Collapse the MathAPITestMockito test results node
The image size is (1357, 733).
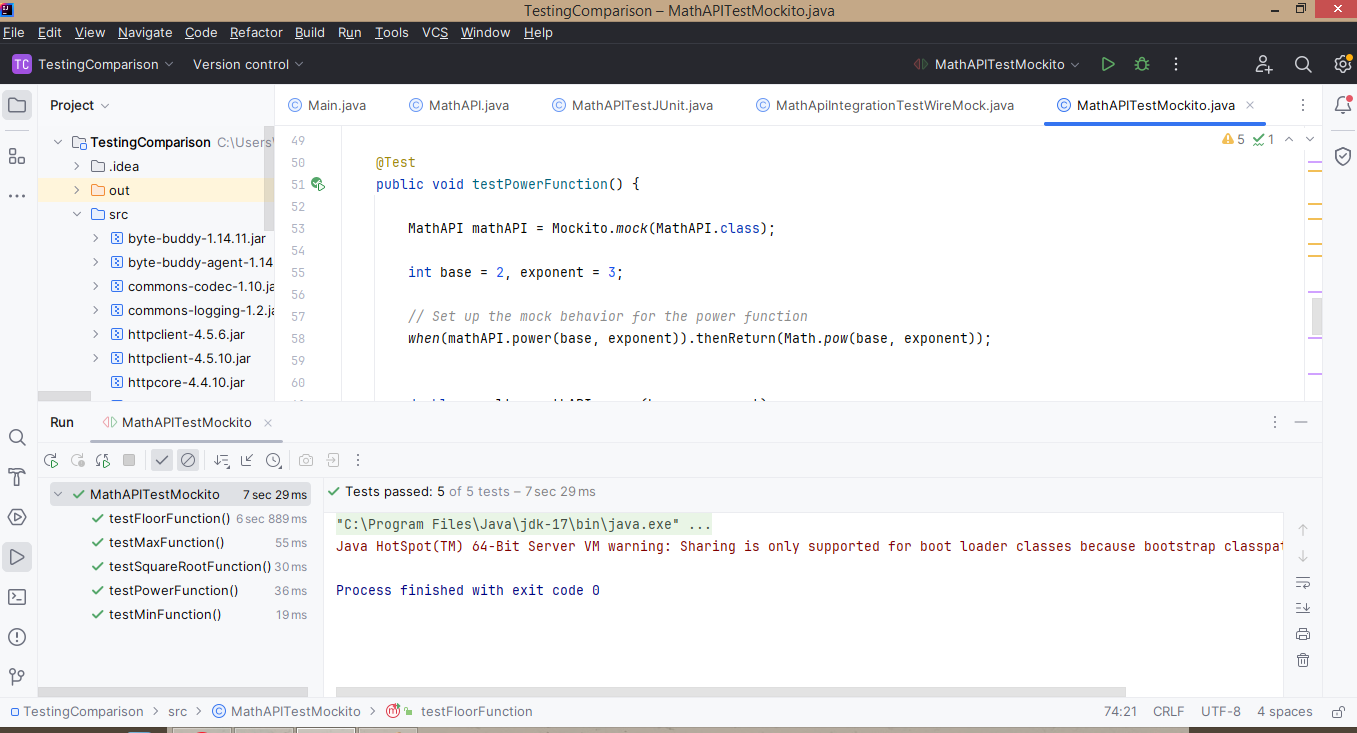58,494
